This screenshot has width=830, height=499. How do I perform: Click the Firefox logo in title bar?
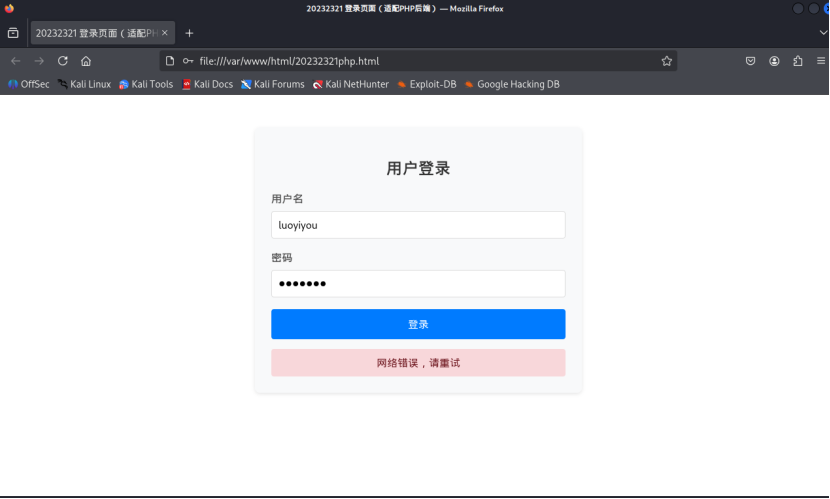[9, 8]
